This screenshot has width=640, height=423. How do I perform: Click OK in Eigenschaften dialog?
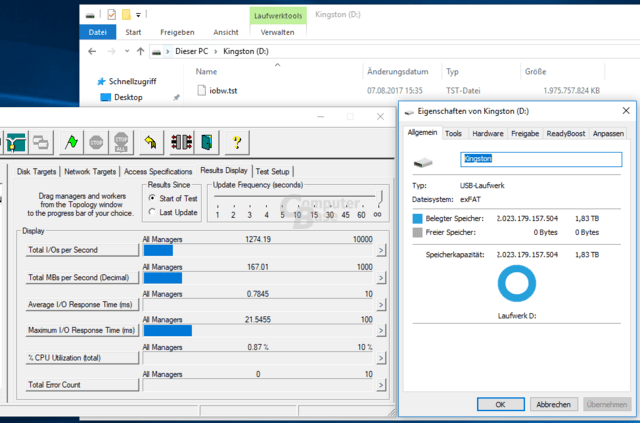pyautogui.click(x=500, y=405)
